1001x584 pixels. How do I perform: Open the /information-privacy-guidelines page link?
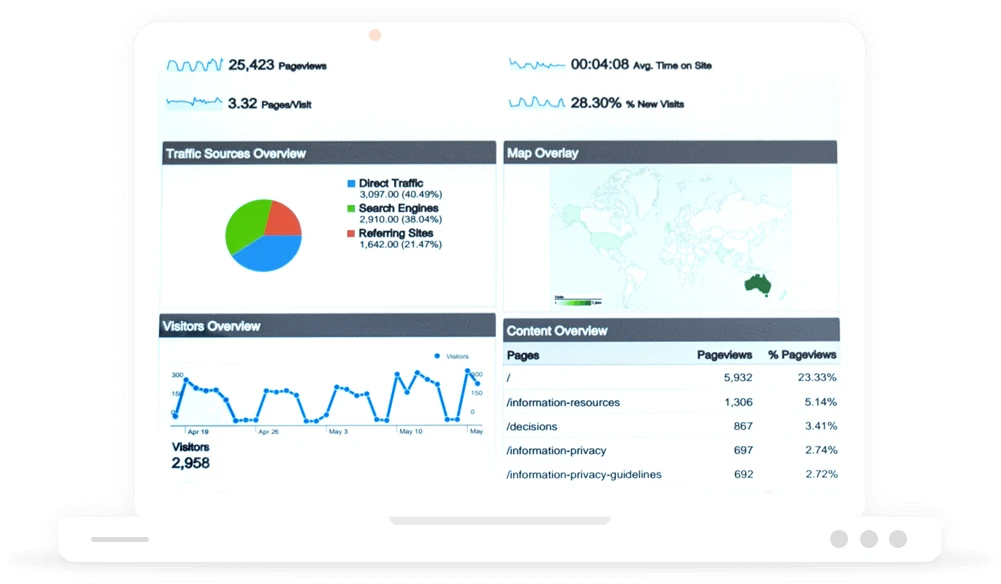[584, 474]
